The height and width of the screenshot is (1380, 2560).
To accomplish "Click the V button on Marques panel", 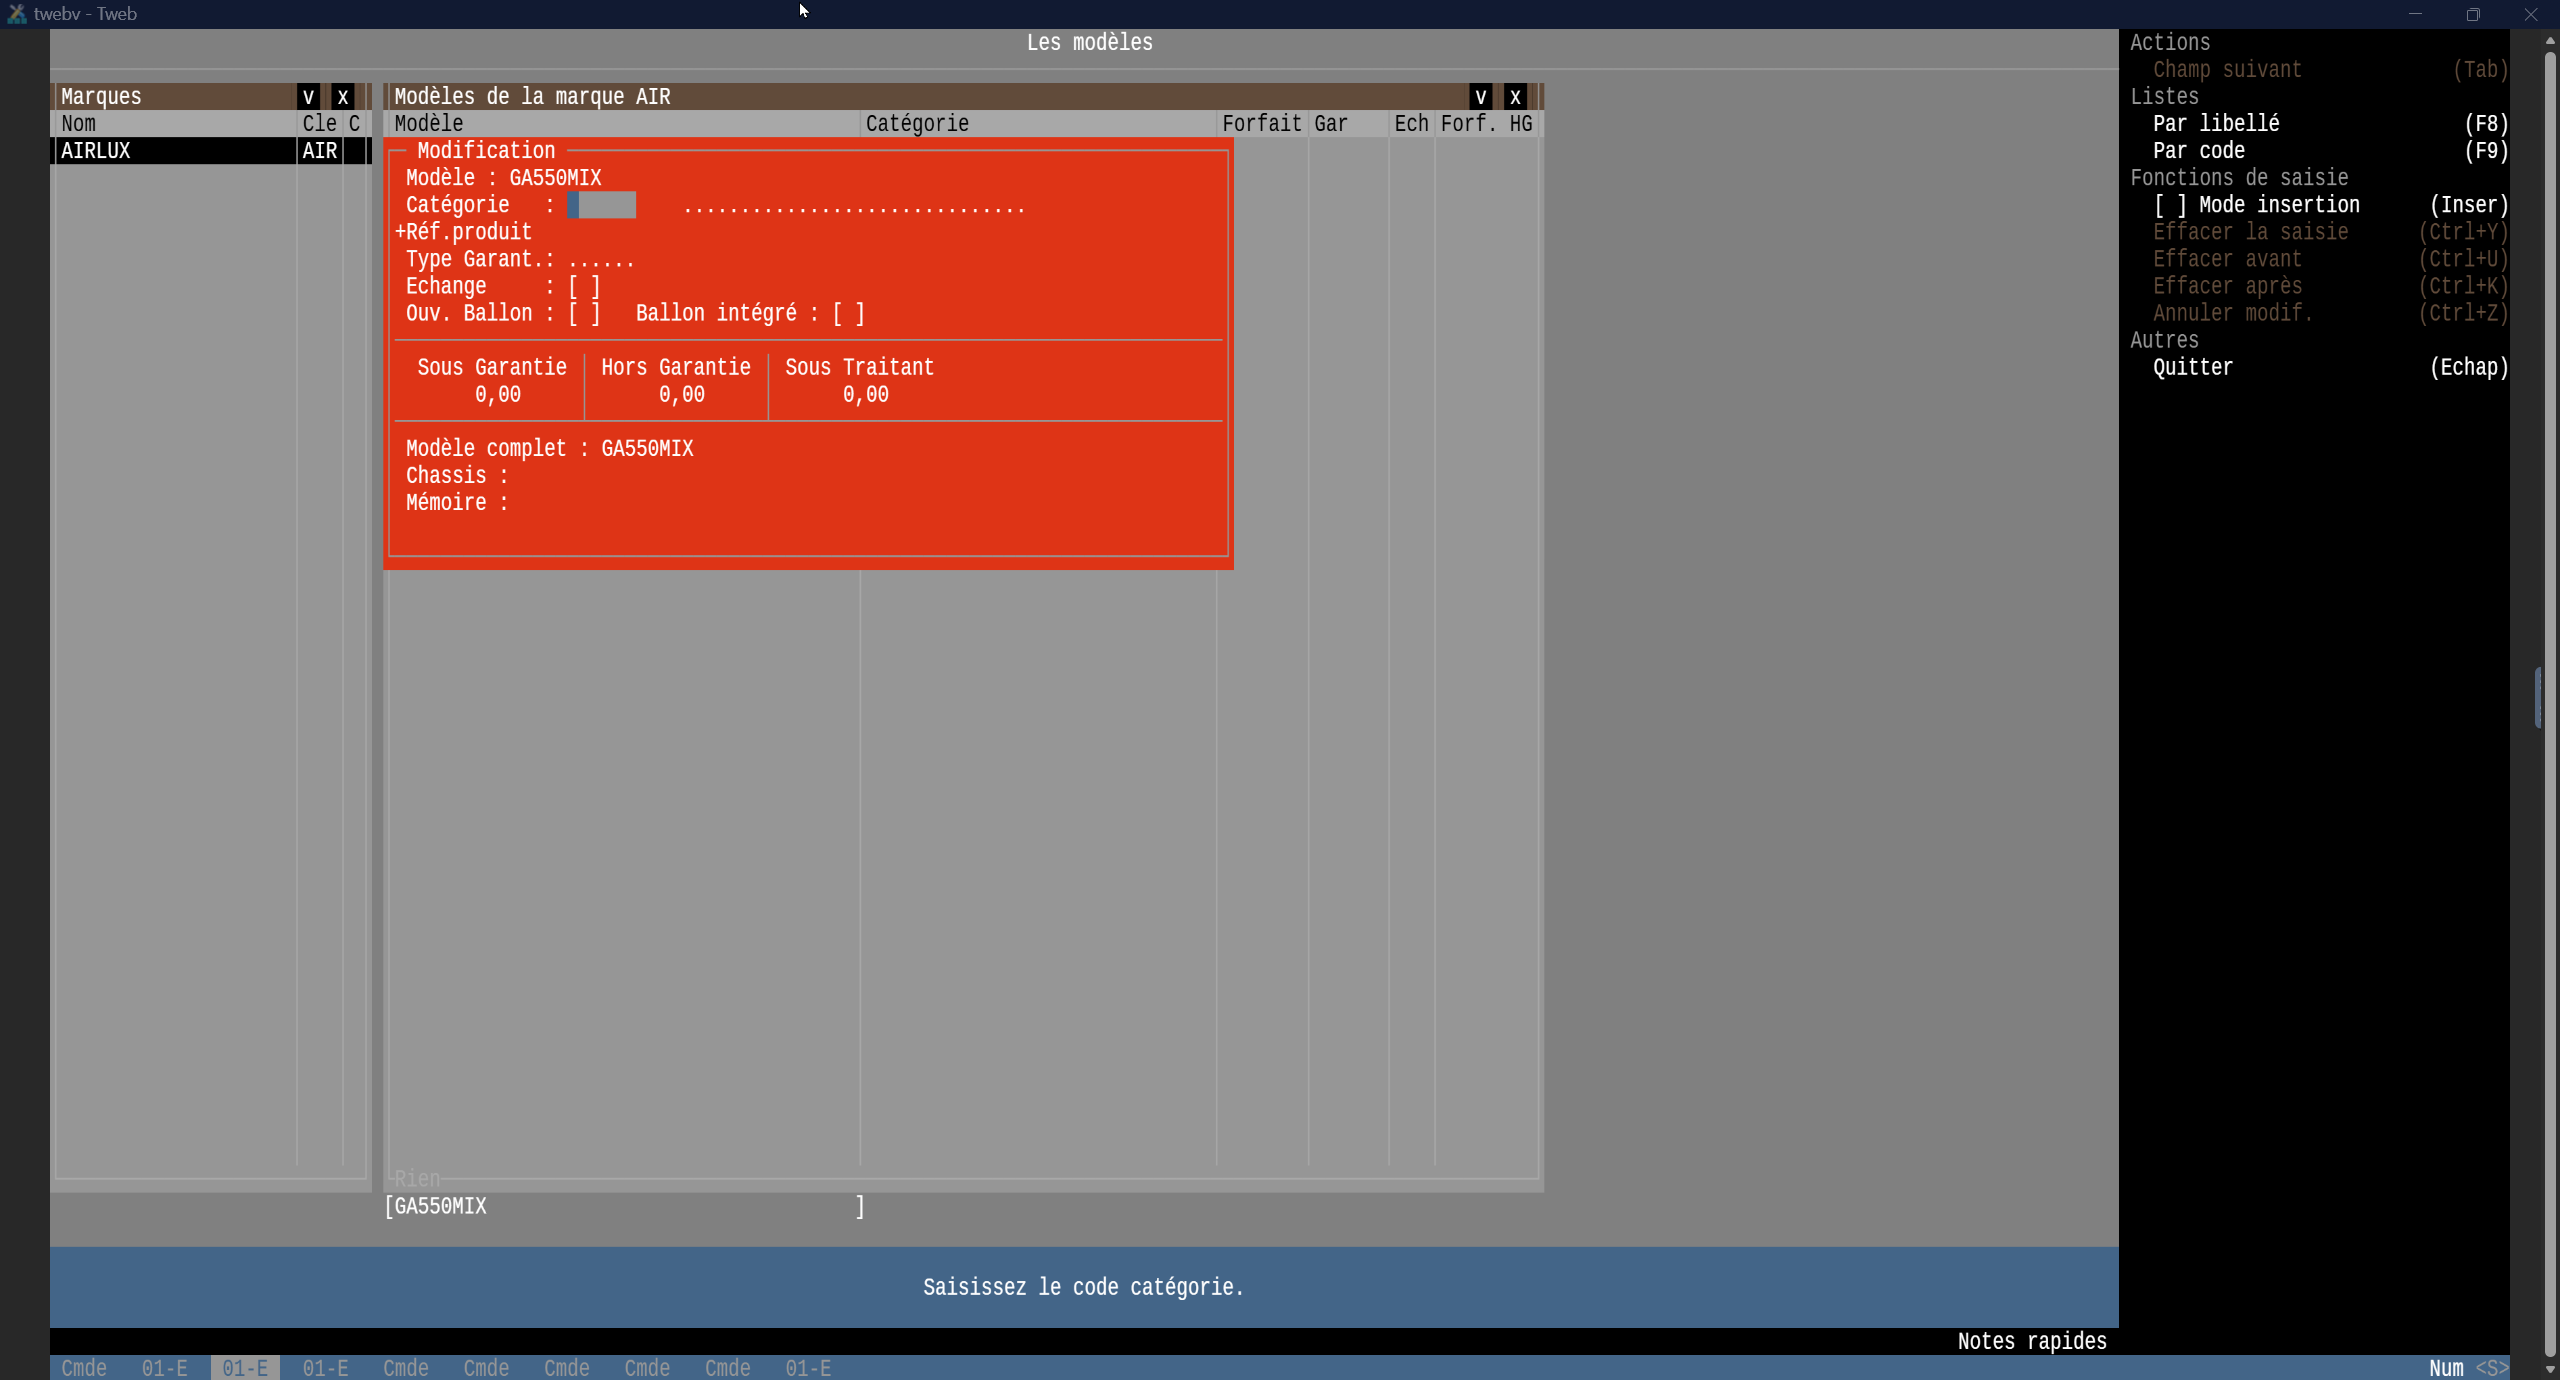I will tap(308, 97).
